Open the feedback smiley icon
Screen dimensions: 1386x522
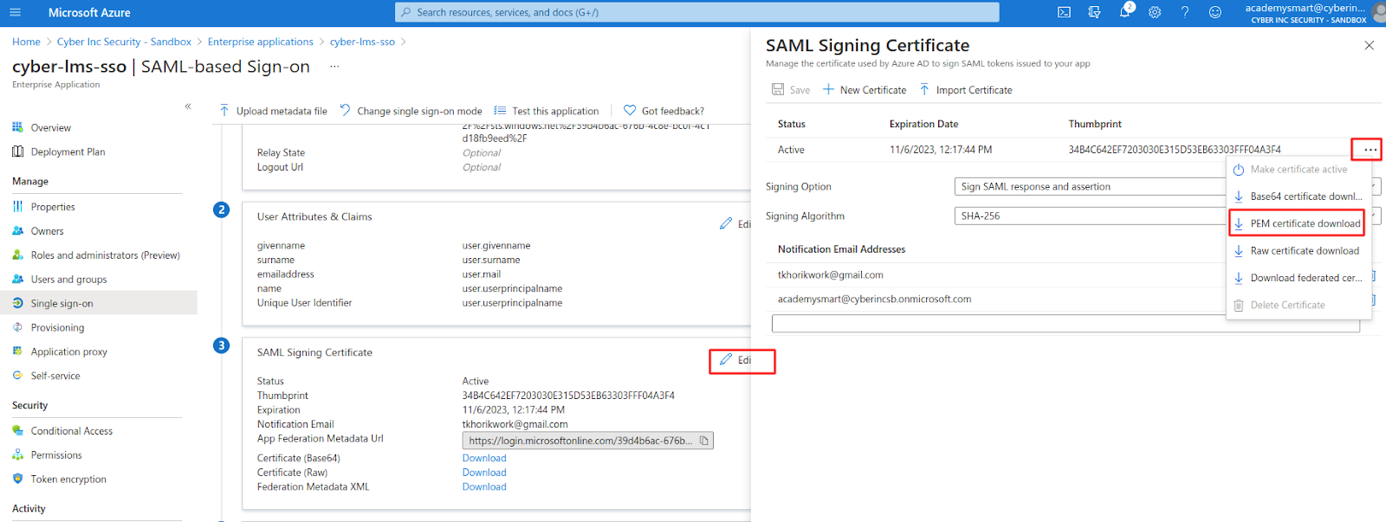point(1215,13)
